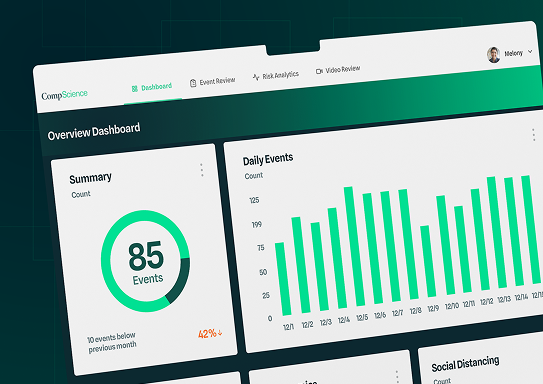The width and height of the screenshot is (543, 384).
Task: Select the 12/5 bar in Daily Events
Action: tap(354, 247)
